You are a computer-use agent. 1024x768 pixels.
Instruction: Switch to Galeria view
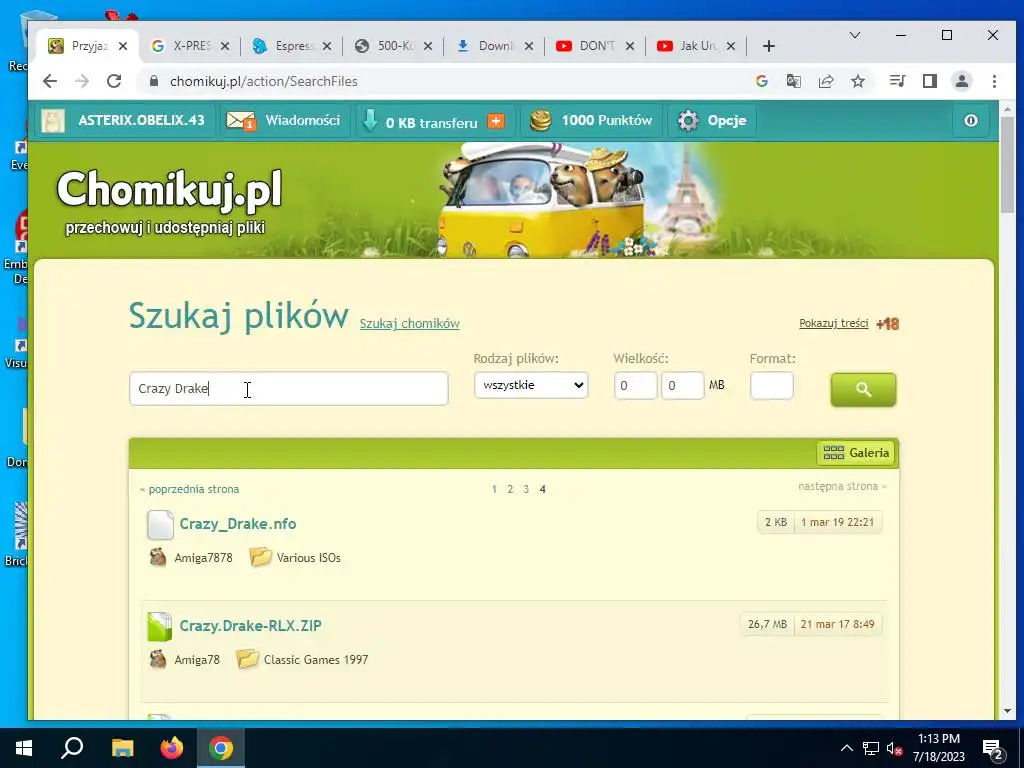pyautogui.click(x=856, y=453)
